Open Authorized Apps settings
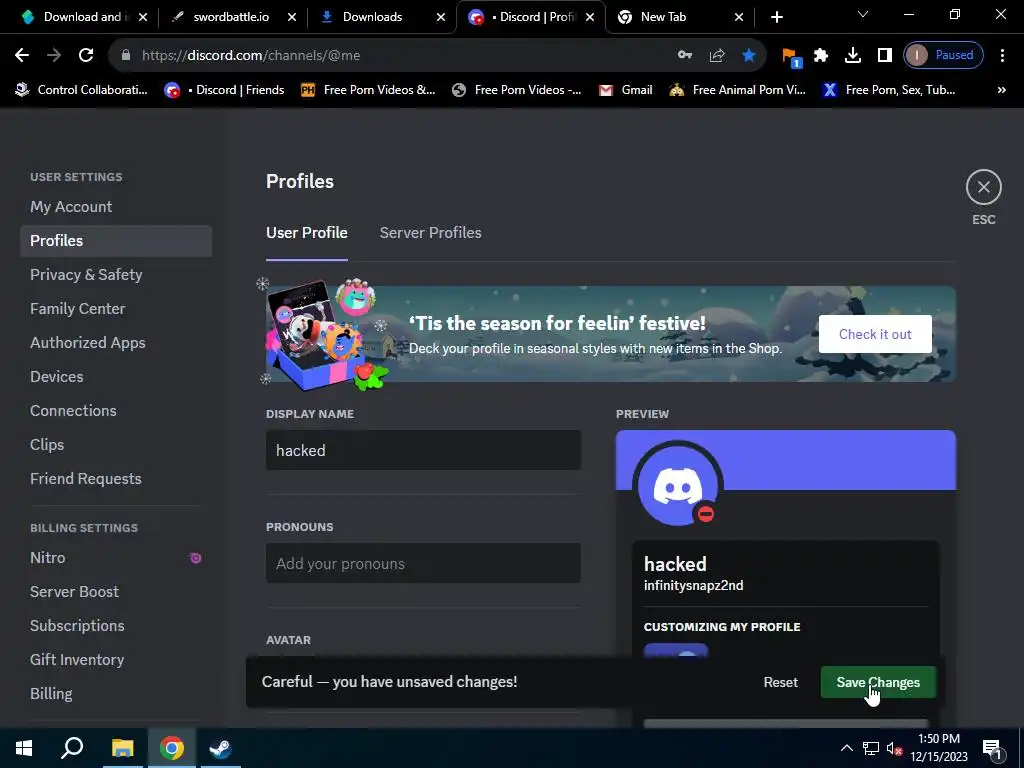 pos(116,343)
